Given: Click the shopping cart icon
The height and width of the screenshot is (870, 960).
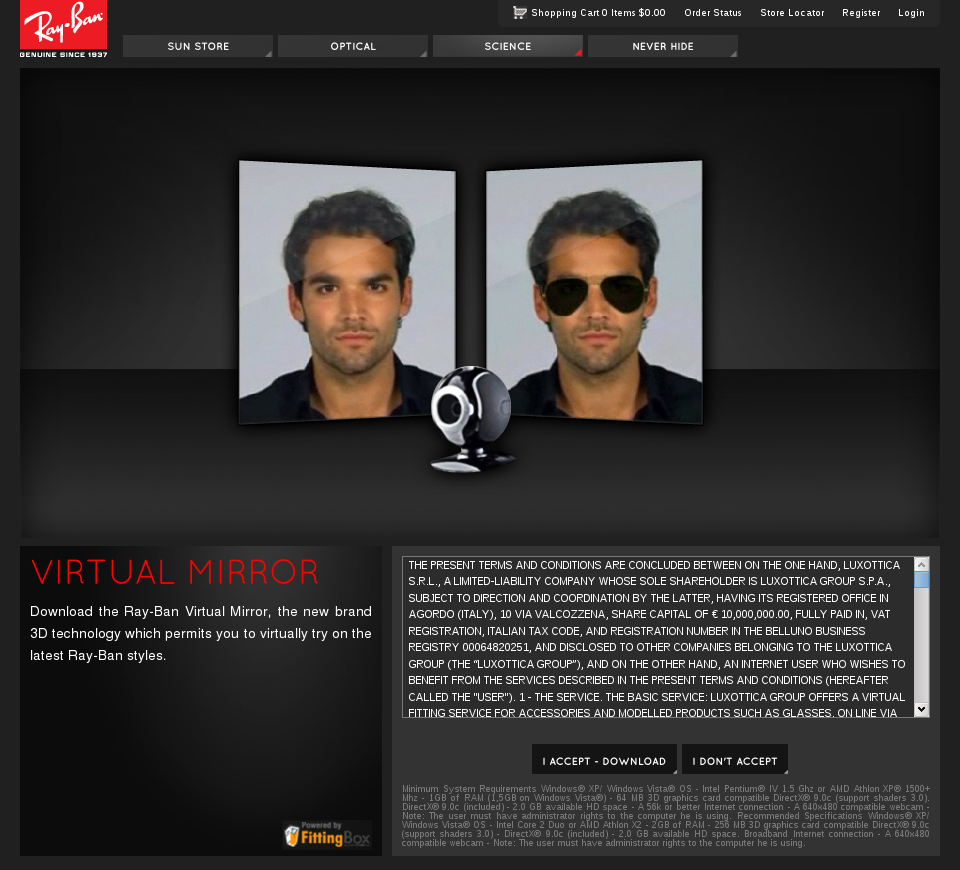Looking at the screenshot, I should coord(519,12).
